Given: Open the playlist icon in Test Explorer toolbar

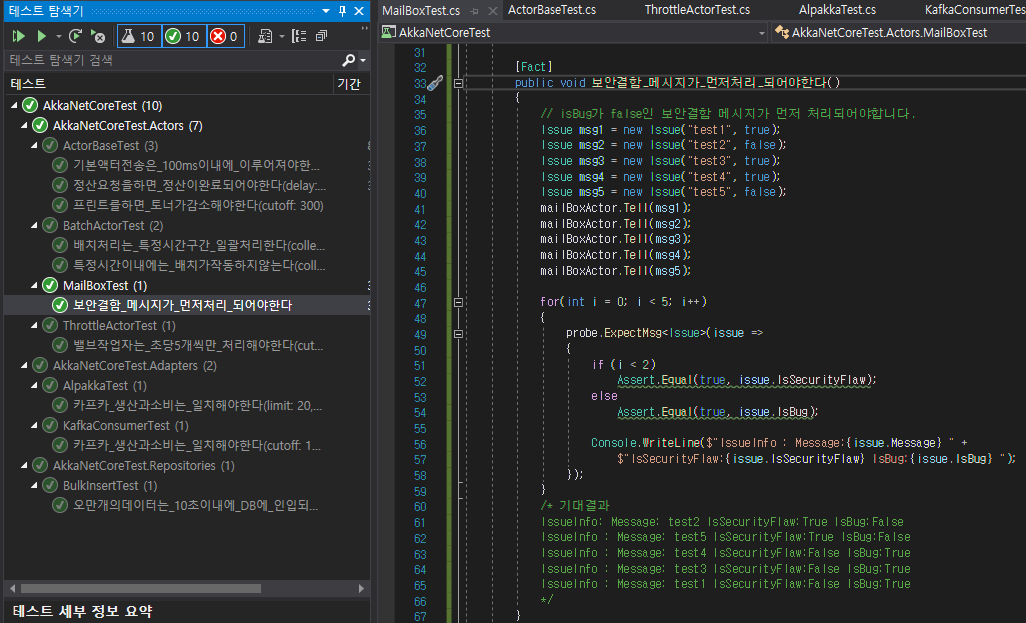Looking at the screenshot, I should (x=265, y=36).
